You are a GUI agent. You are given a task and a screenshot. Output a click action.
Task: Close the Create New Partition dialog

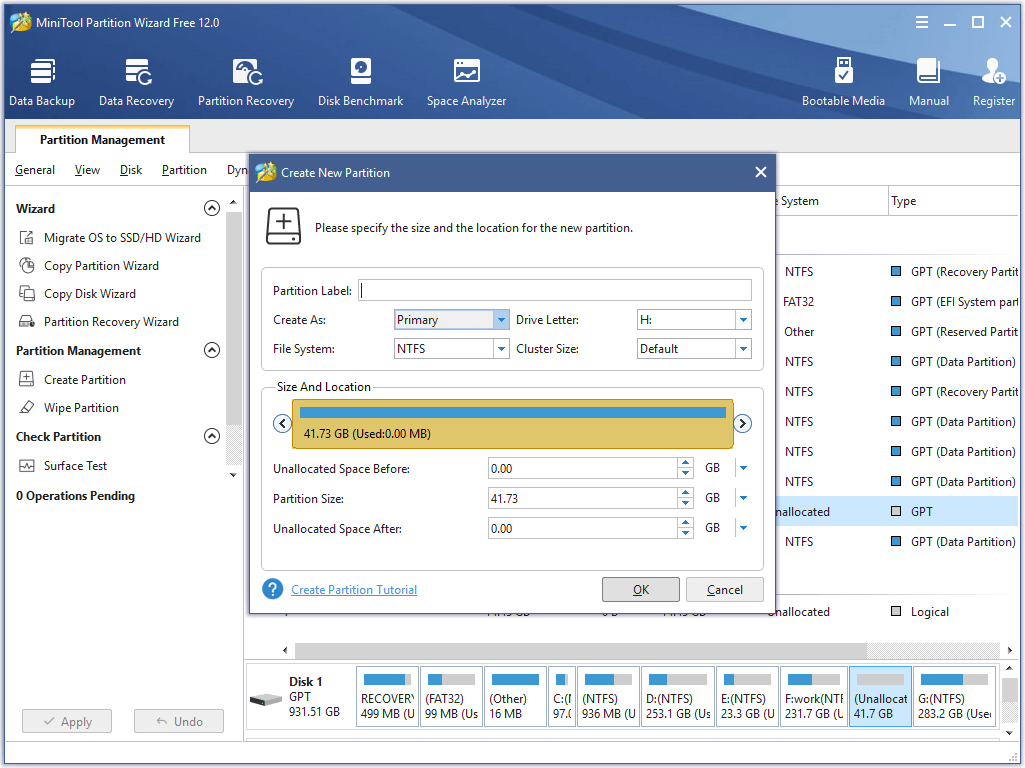tap(760, 172)
